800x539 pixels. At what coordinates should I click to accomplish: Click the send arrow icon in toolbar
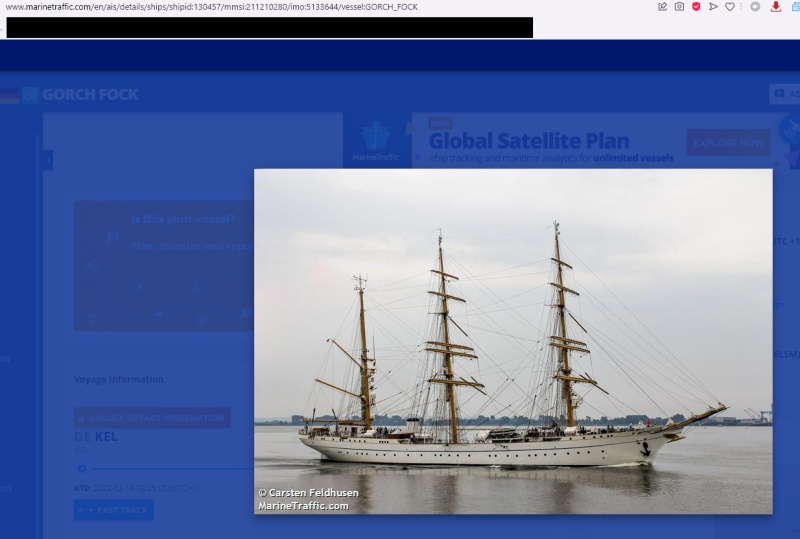[713, 7]
